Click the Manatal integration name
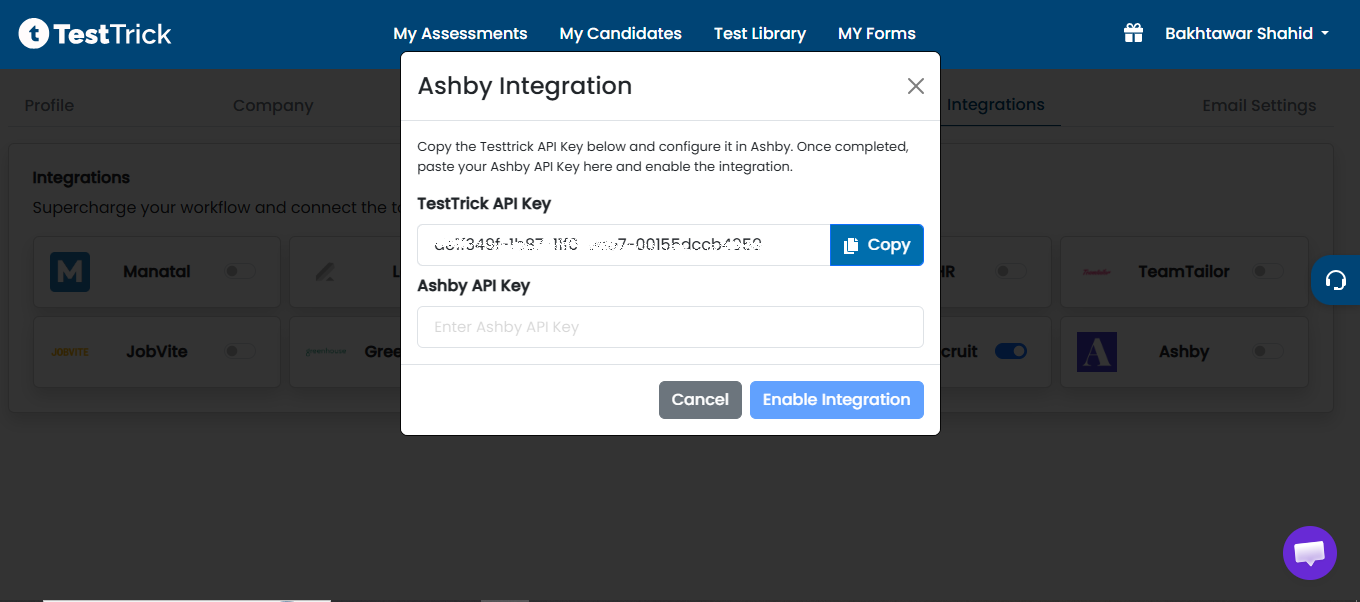The image size is (1360, 602). point(157,272)
